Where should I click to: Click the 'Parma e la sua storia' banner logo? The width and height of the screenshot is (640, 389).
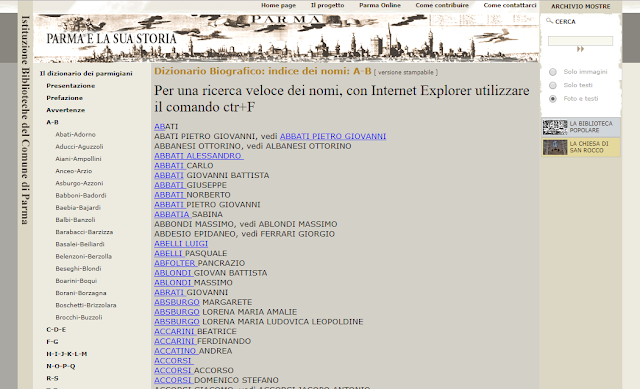coord(111,39)
